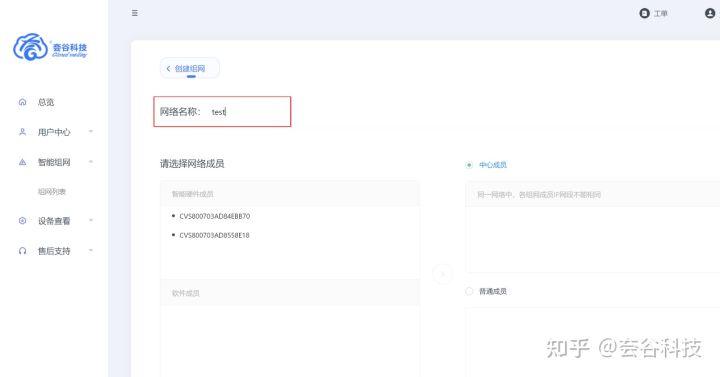The height and width of the screenshot is (377, 720).
Task: Click the person icon beside 用户中心
Action: tap(22, 132)
